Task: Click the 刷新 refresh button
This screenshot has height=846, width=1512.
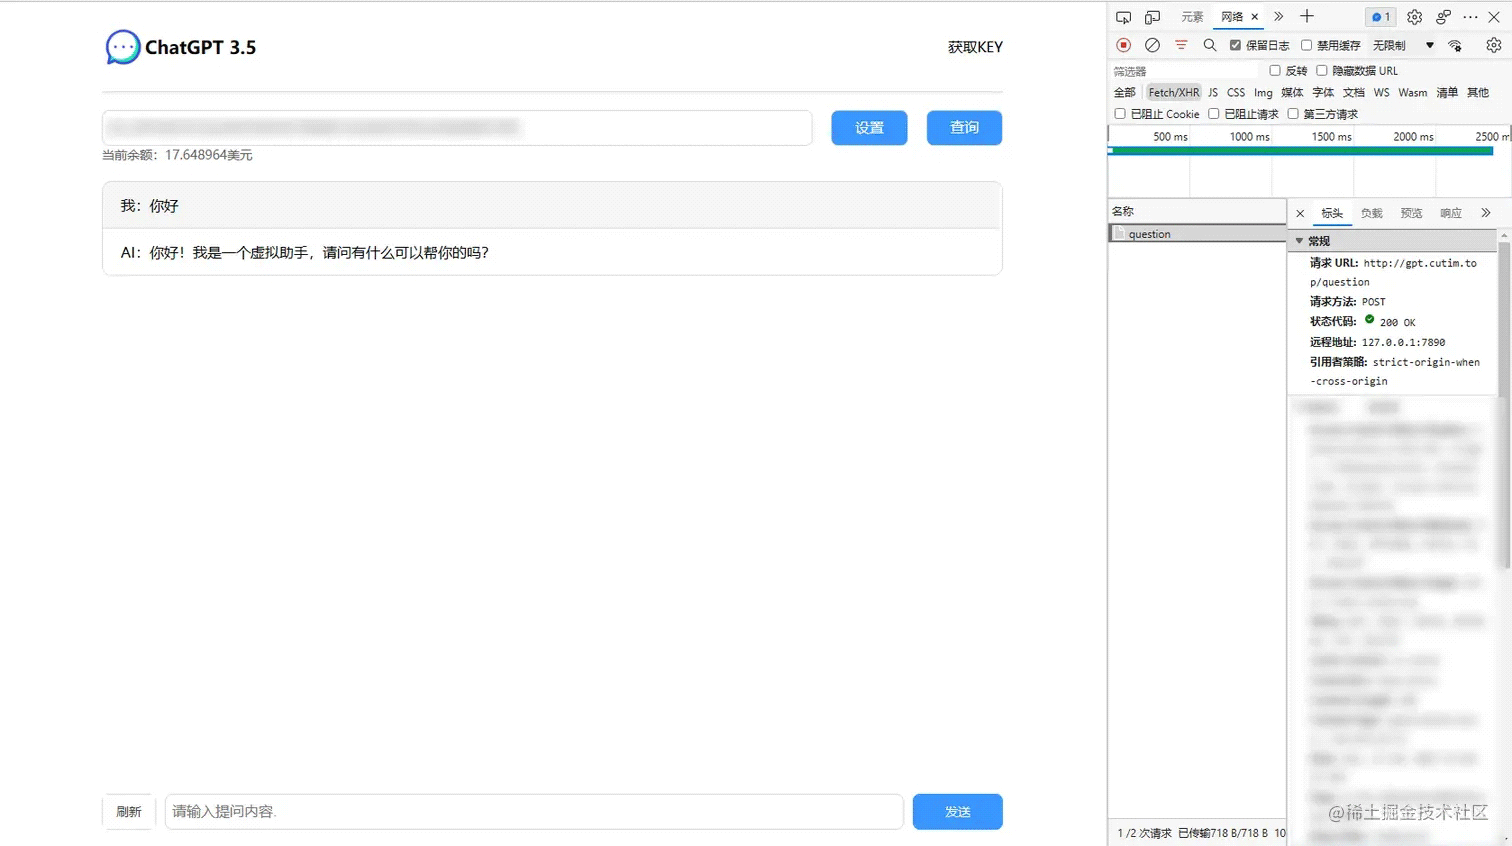Action: pyautogui.click(x=129, y=812)
